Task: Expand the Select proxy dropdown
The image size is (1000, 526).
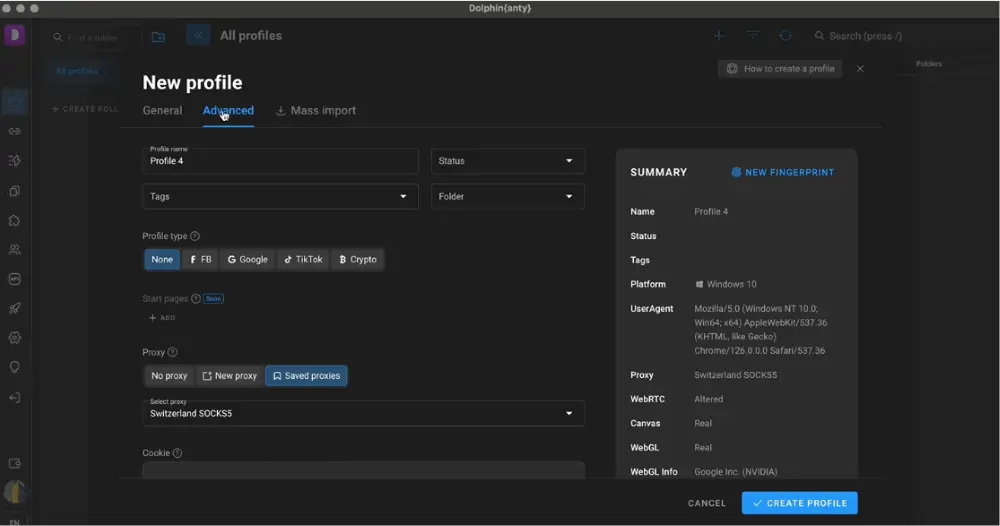Action: [364, 413]
